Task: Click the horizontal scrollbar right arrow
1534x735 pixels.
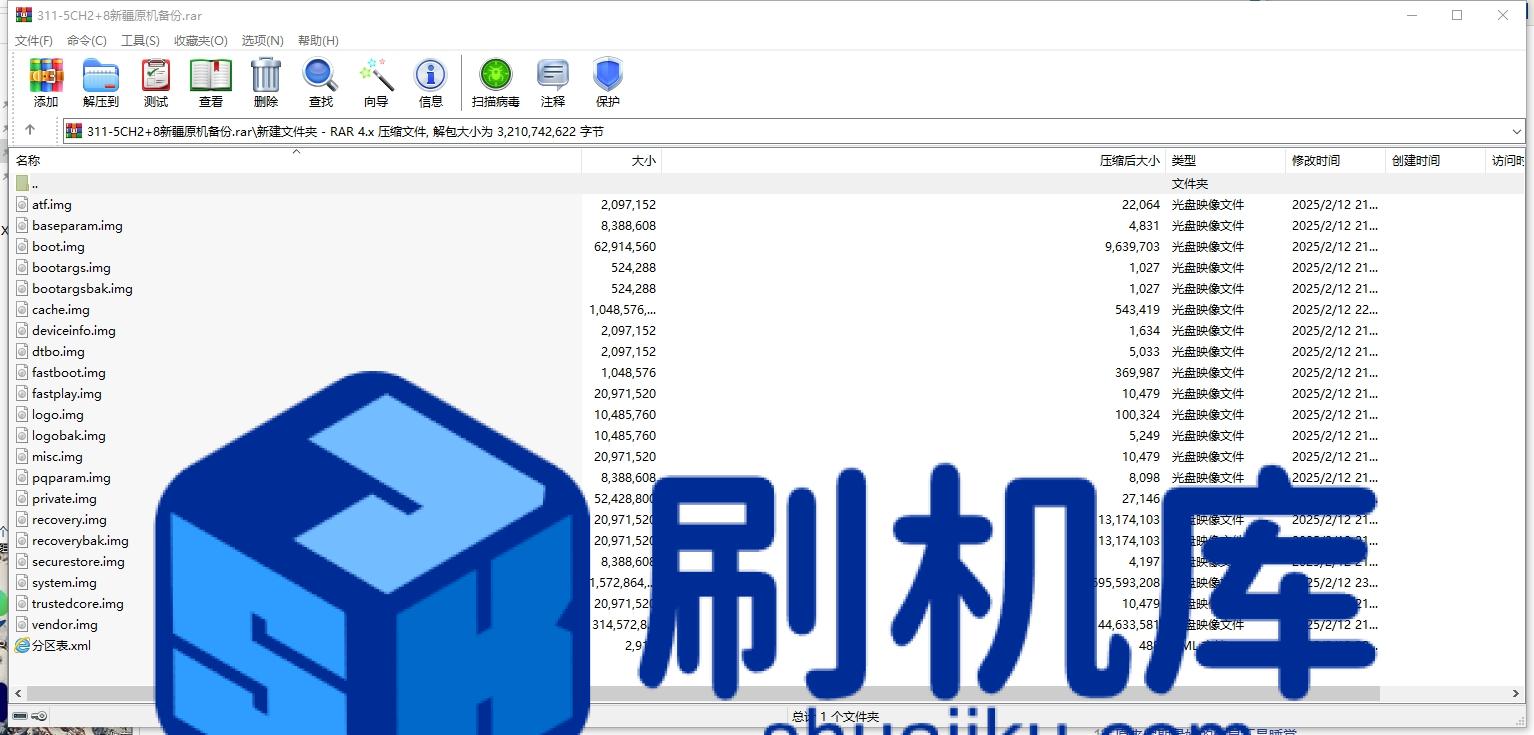Action: pyautogui.click(x=1516, y=693)
